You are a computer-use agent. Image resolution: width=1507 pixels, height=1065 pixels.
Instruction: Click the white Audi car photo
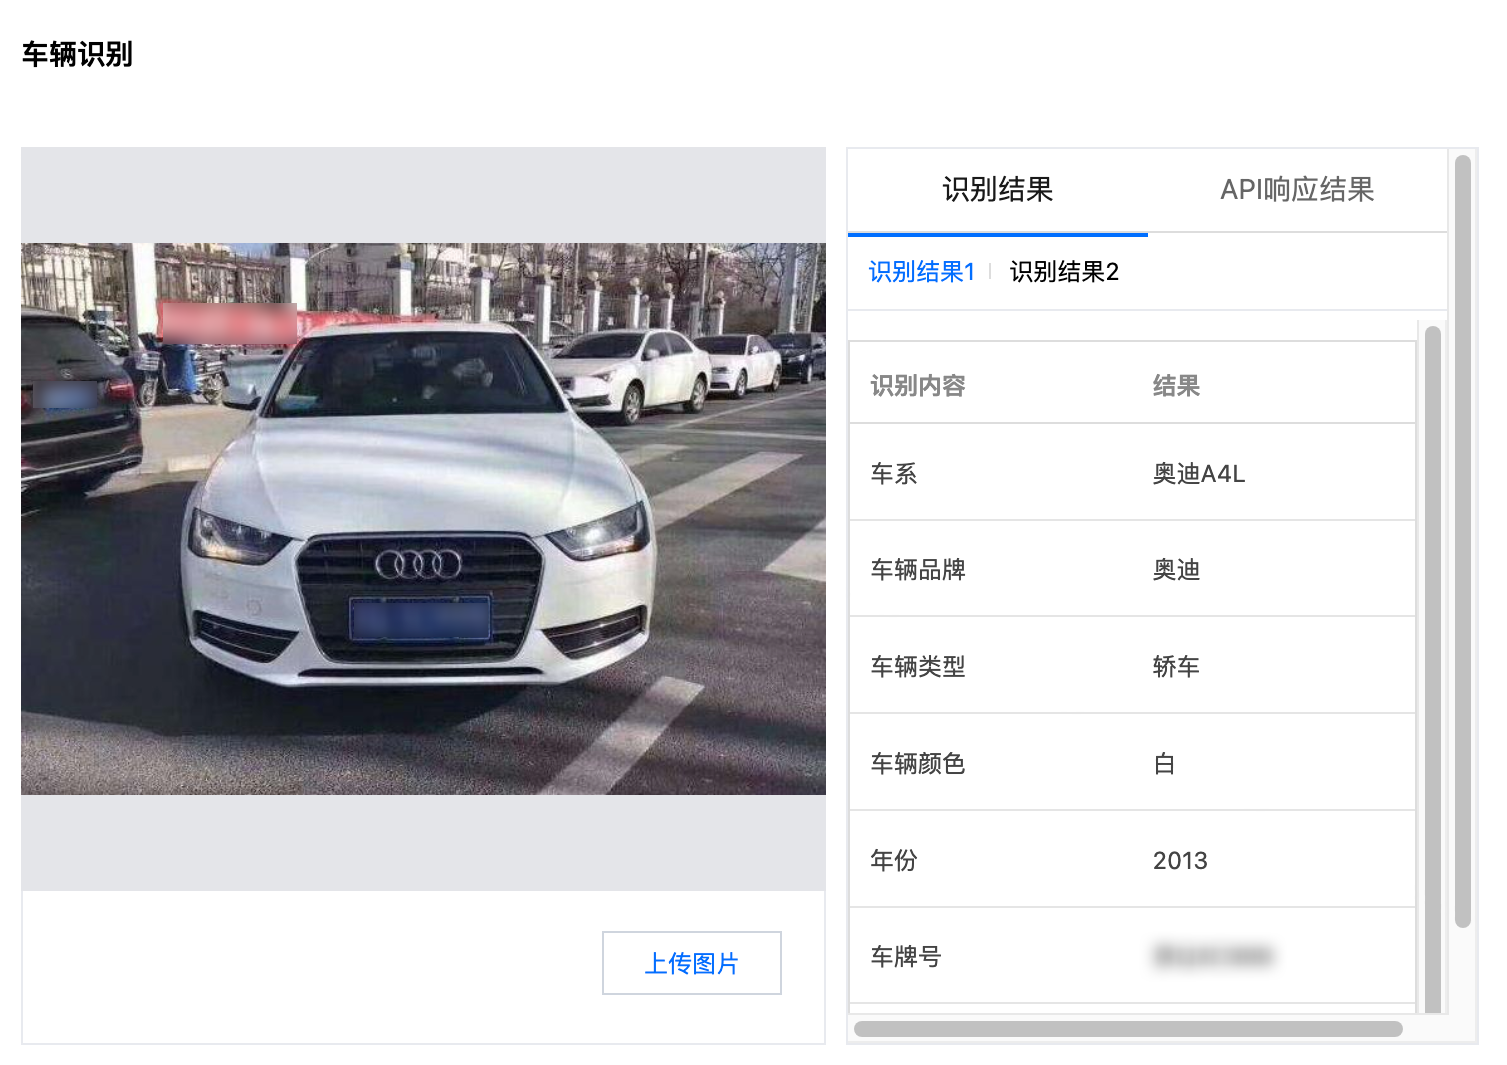pyautogui.click(x=423, y=519)
